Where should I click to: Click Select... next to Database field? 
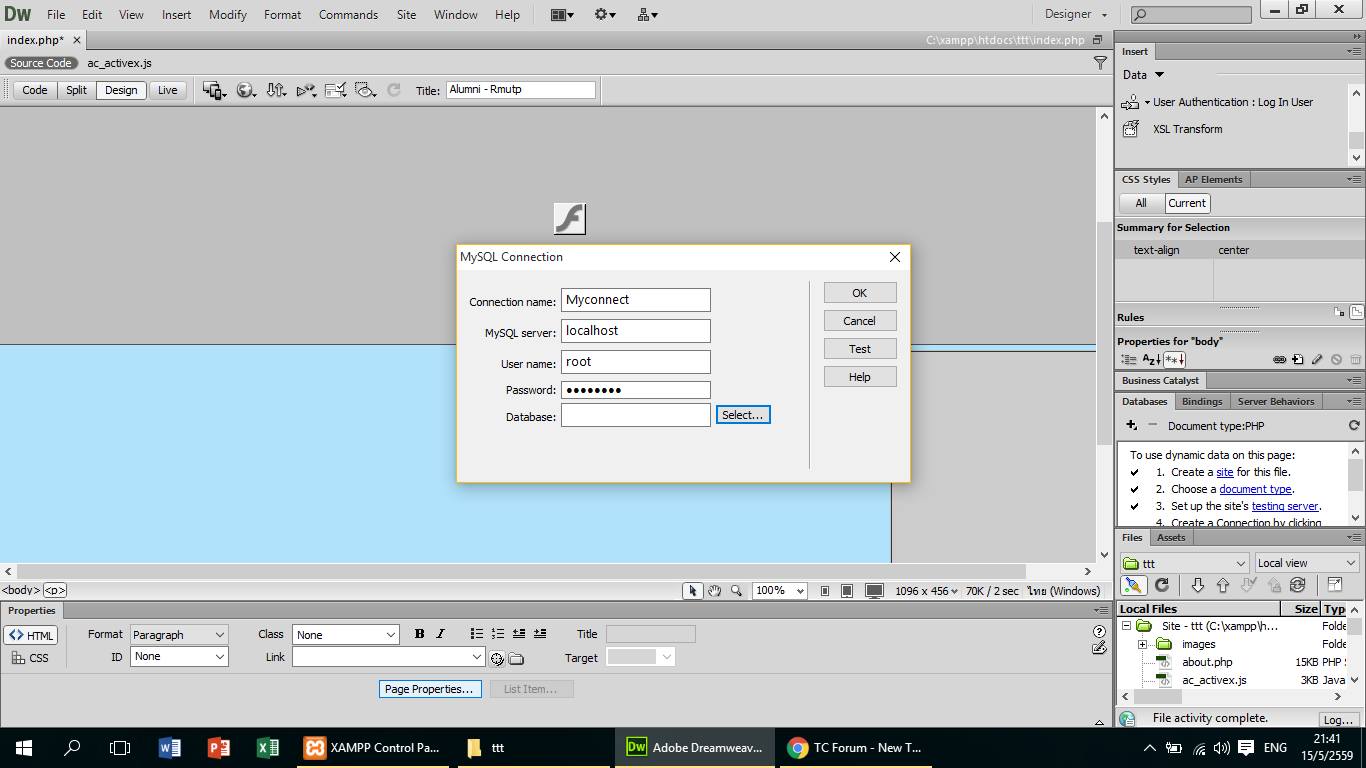(x=743, y=415)
